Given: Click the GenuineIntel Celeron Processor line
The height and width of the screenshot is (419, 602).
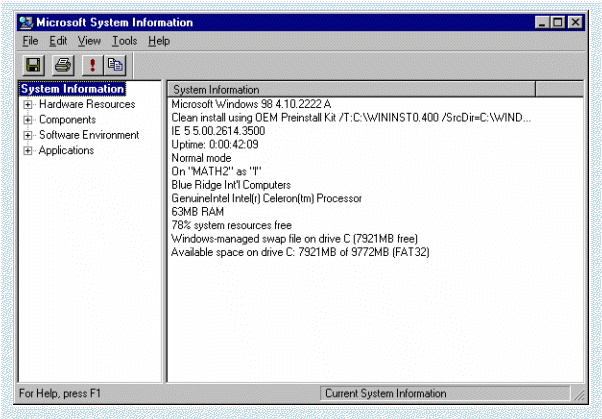Looking at the screenshot, I should pos(266,198).
